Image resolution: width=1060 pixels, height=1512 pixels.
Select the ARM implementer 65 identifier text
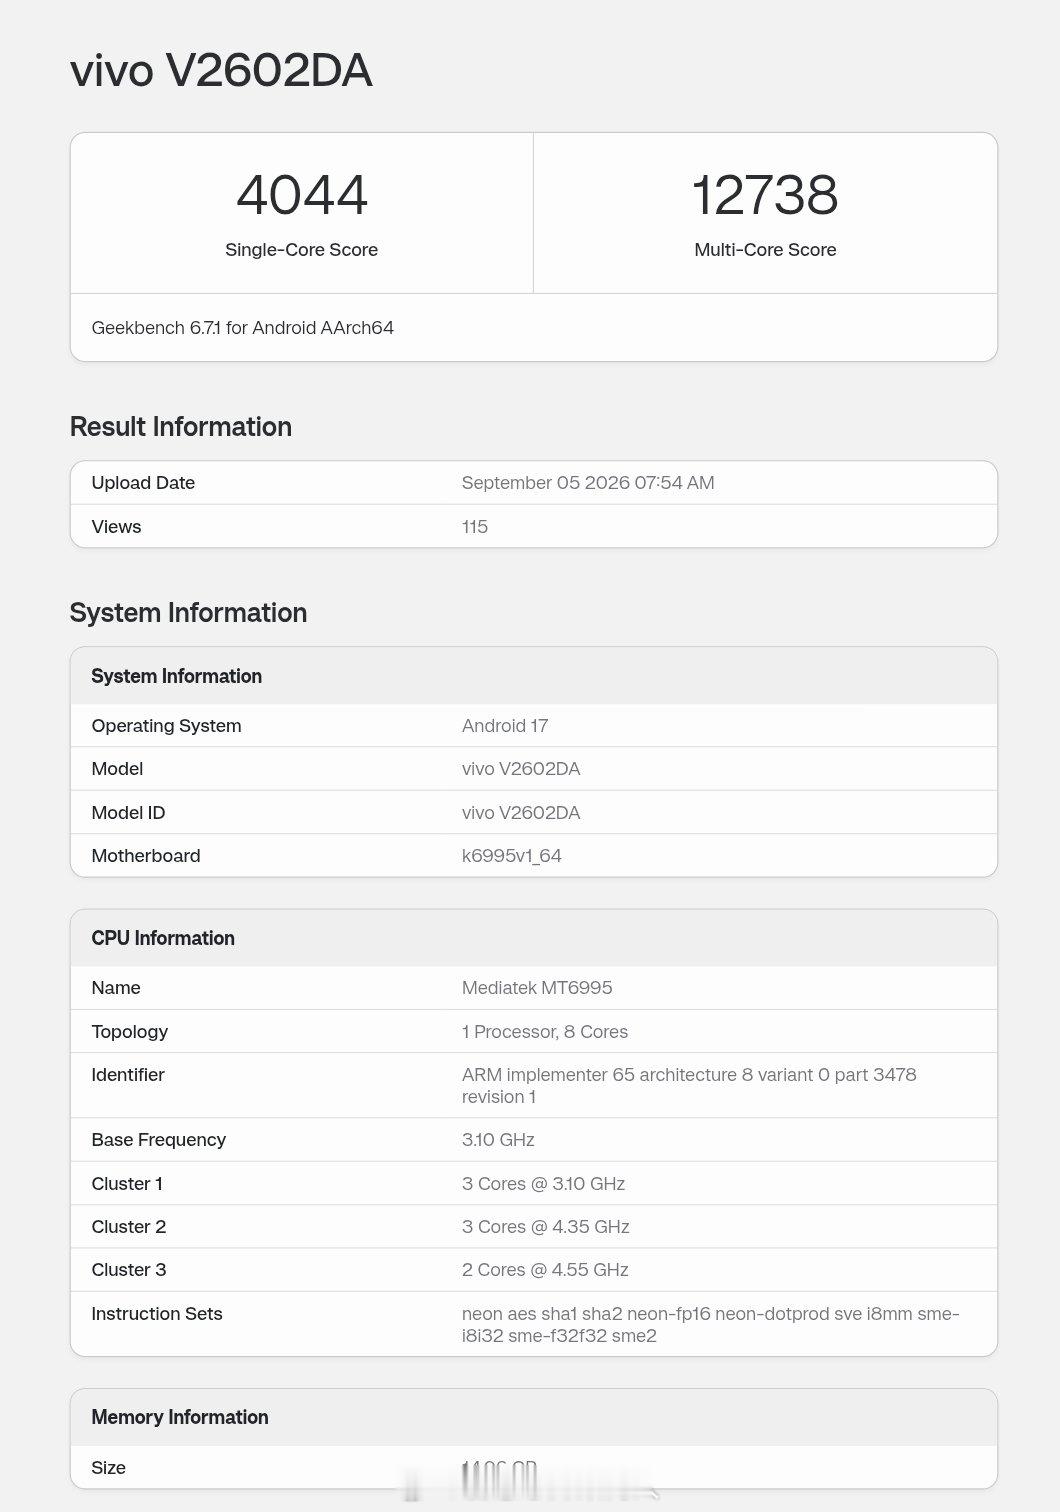pyautogui.click(x=689, y=1086)
